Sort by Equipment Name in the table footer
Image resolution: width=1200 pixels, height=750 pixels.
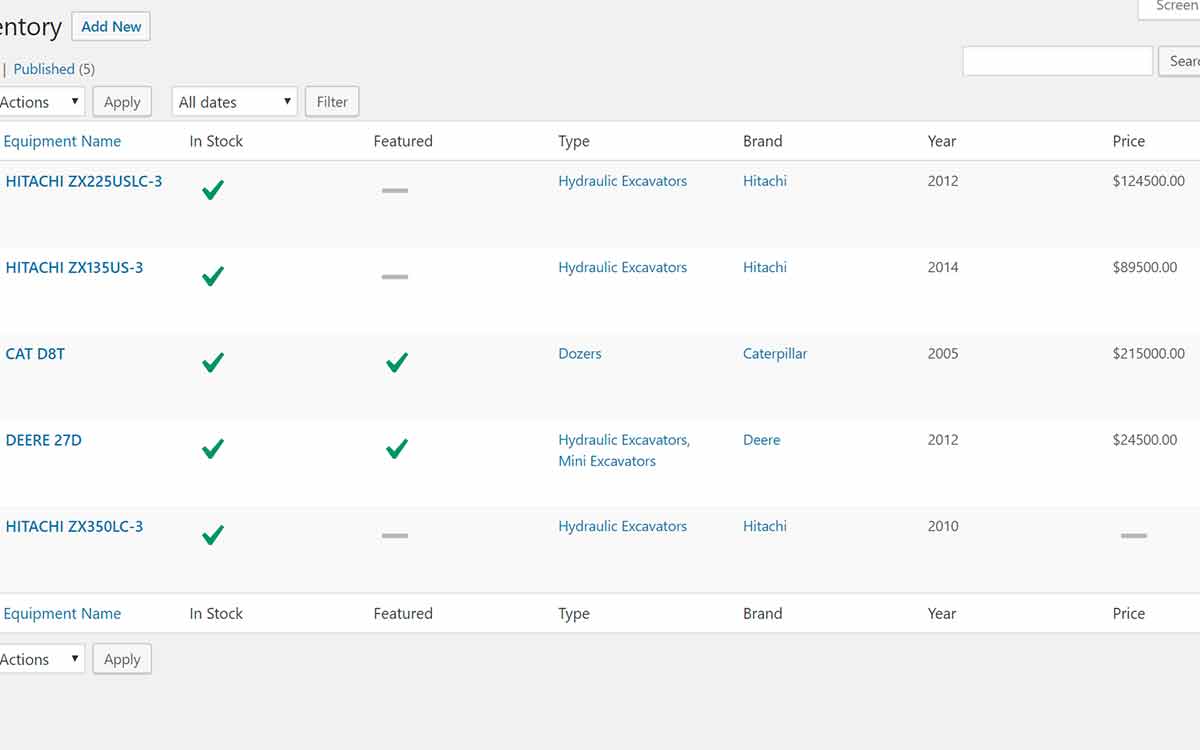point(62,614)
